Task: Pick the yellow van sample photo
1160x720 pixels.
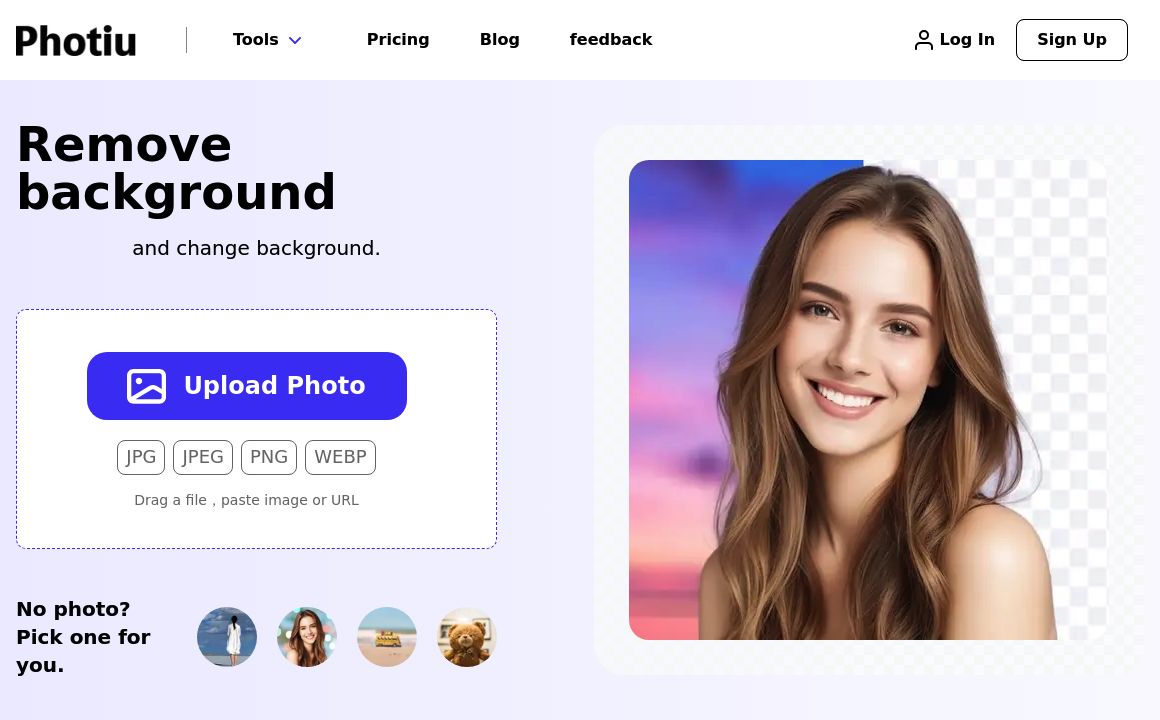Action: pos(387,637)
